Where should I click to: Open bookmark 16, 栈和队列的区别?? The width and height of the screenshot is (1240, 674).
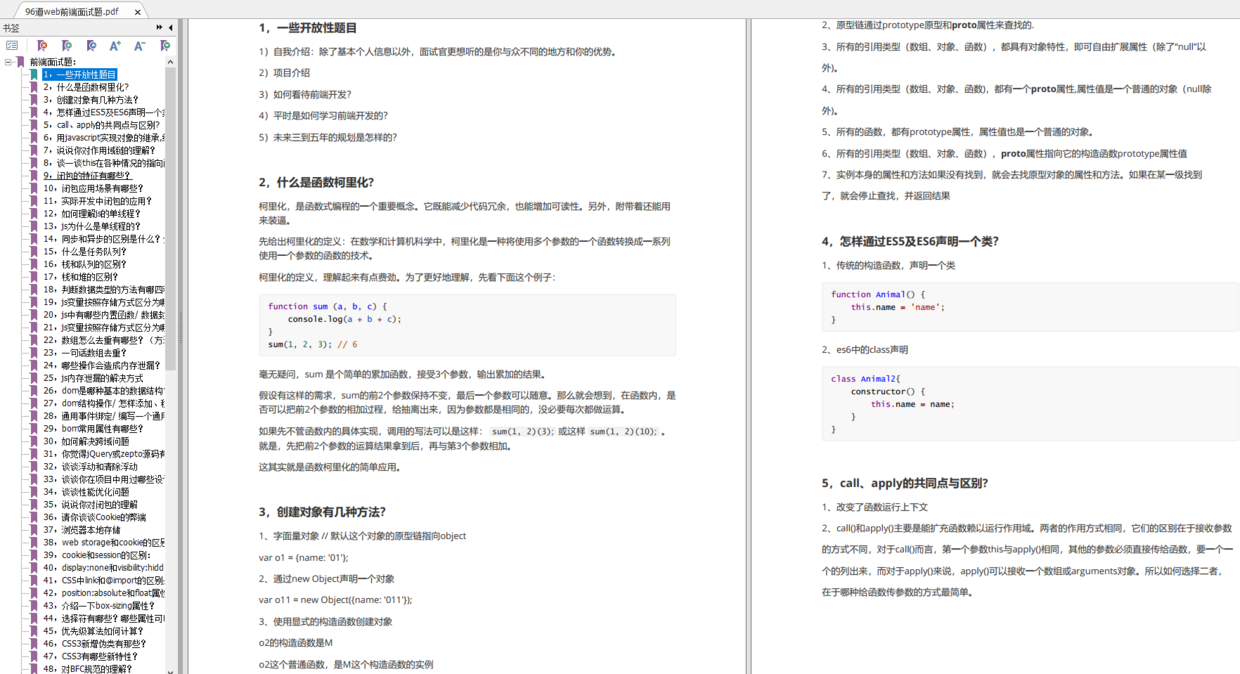(x=84, y=265)
